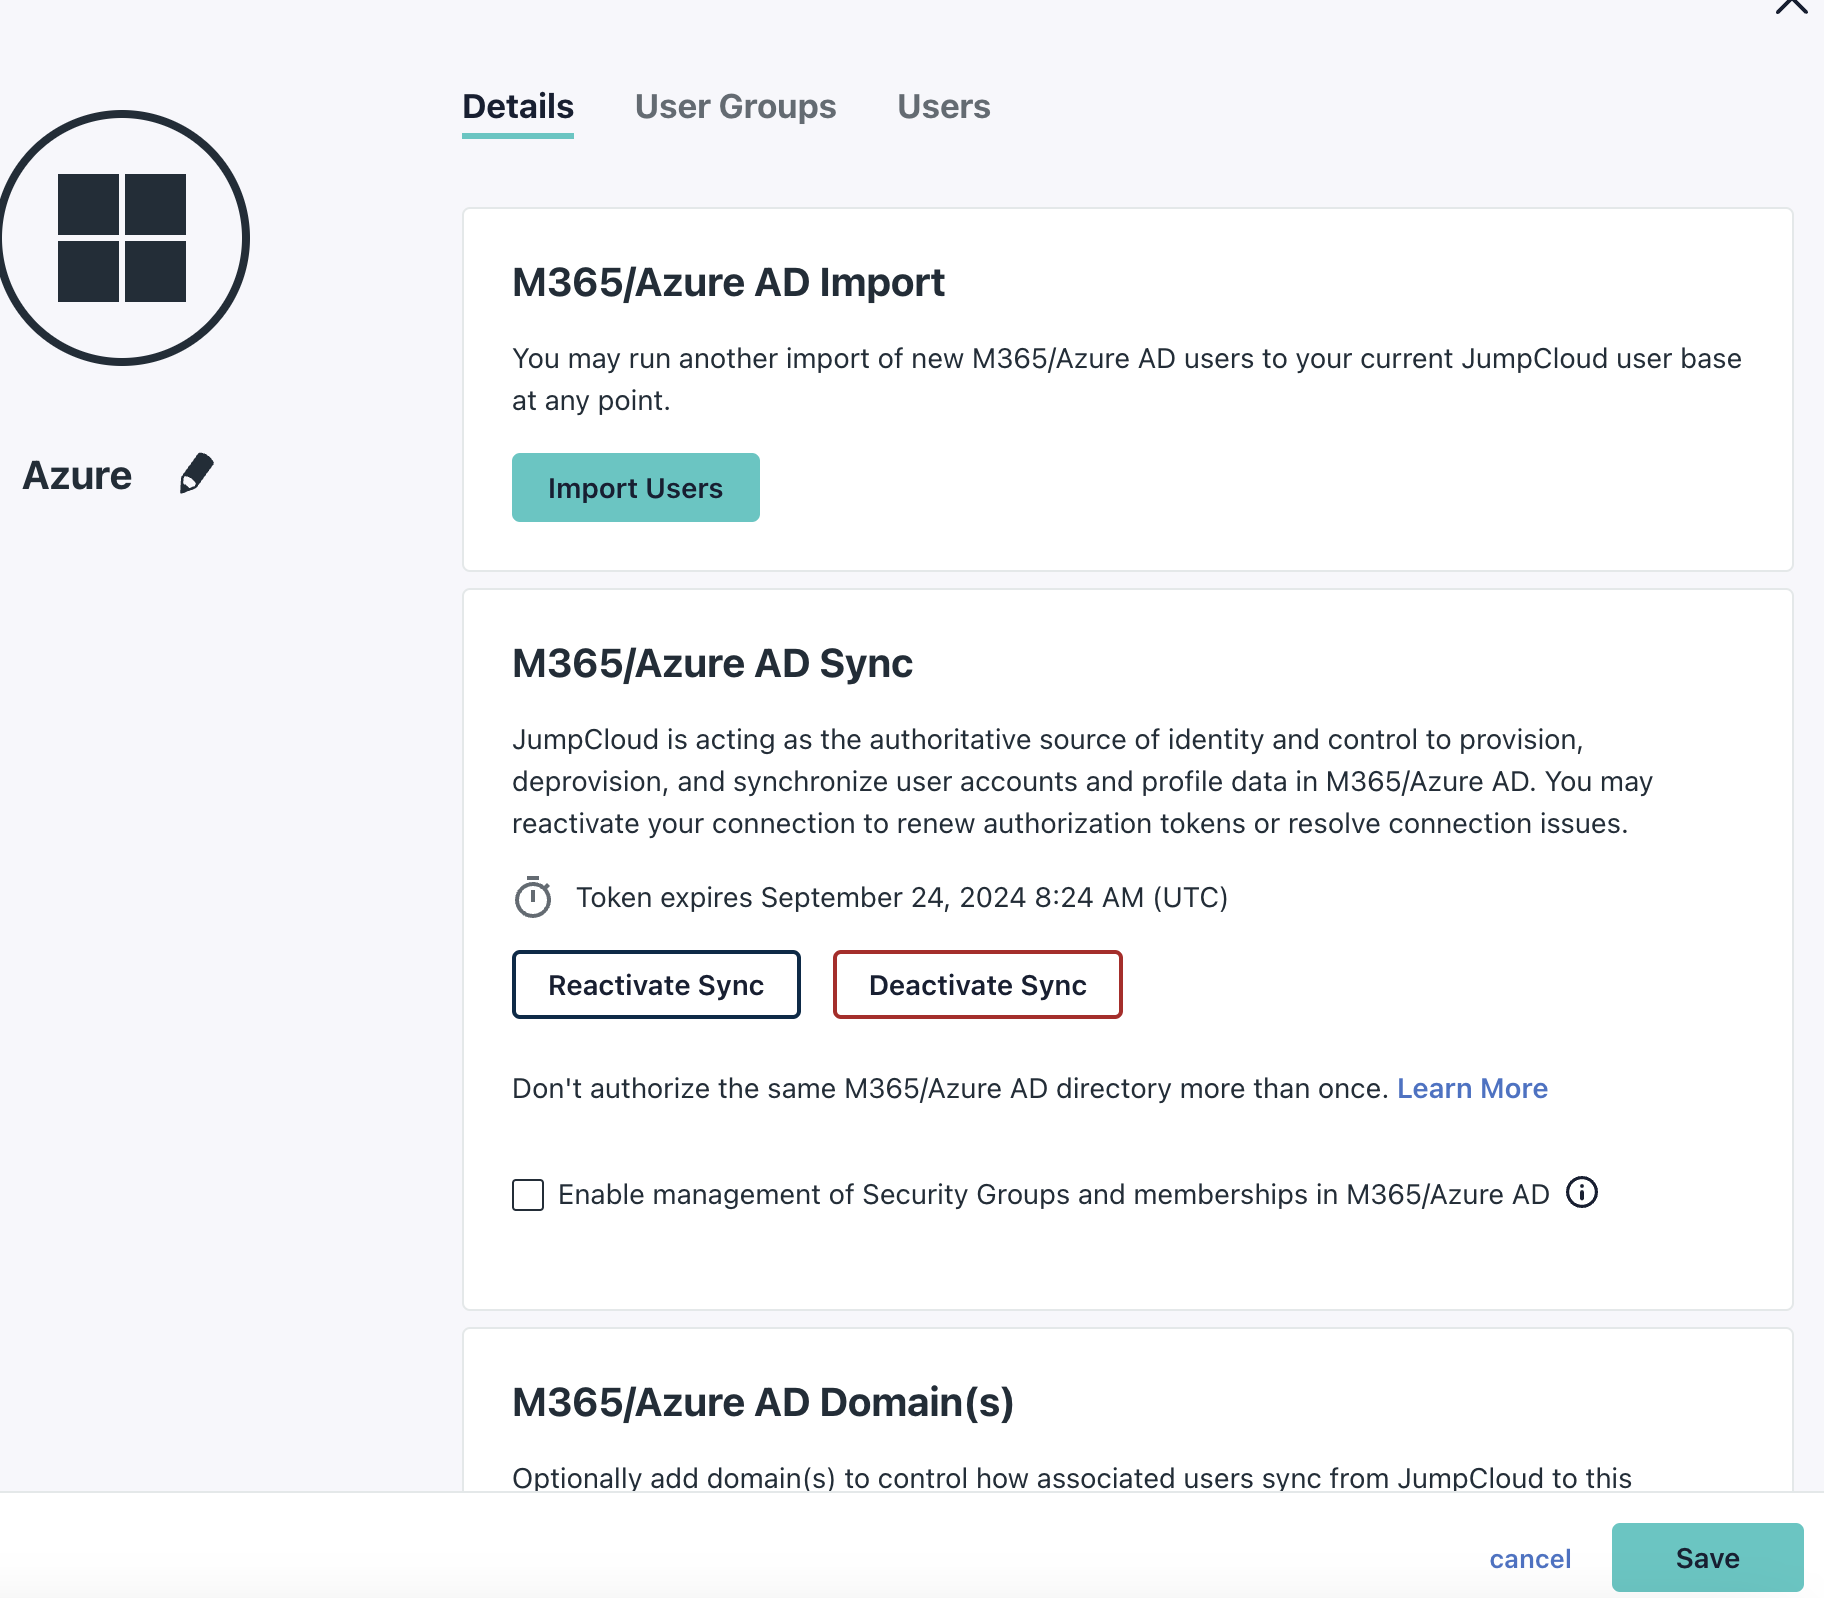Viewport: 1824px width, 1598px height.
Task: Click the M365/Azure AD Sync heading
Action: [x=712, y=664]
